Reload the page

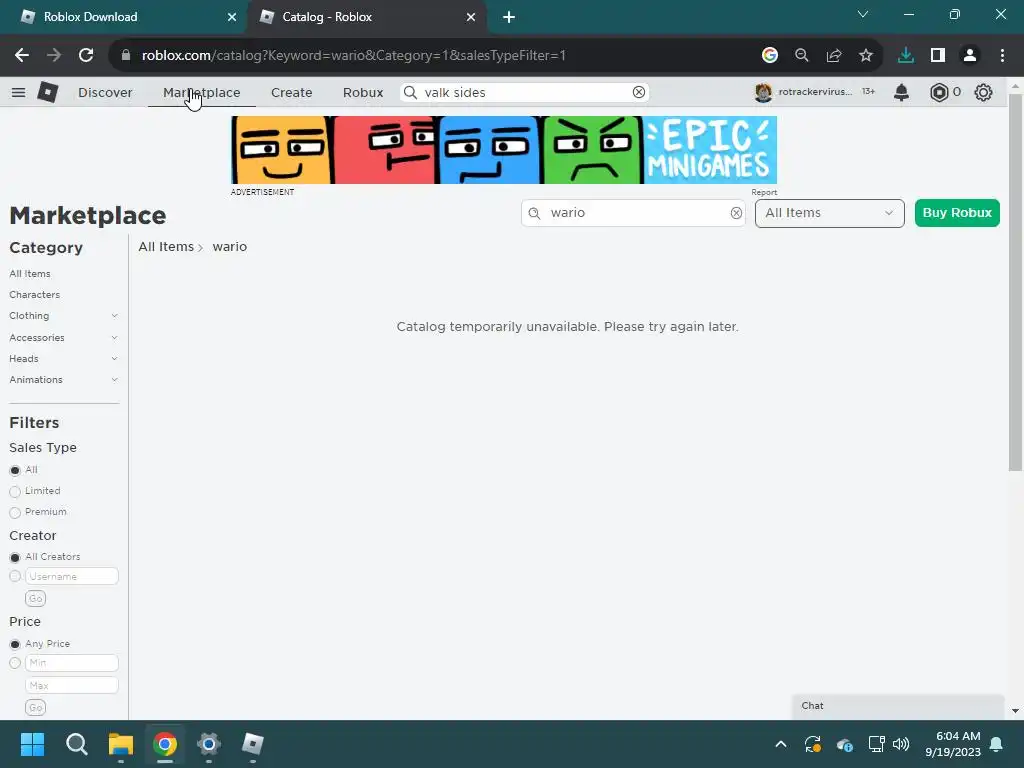coord(86,56)
